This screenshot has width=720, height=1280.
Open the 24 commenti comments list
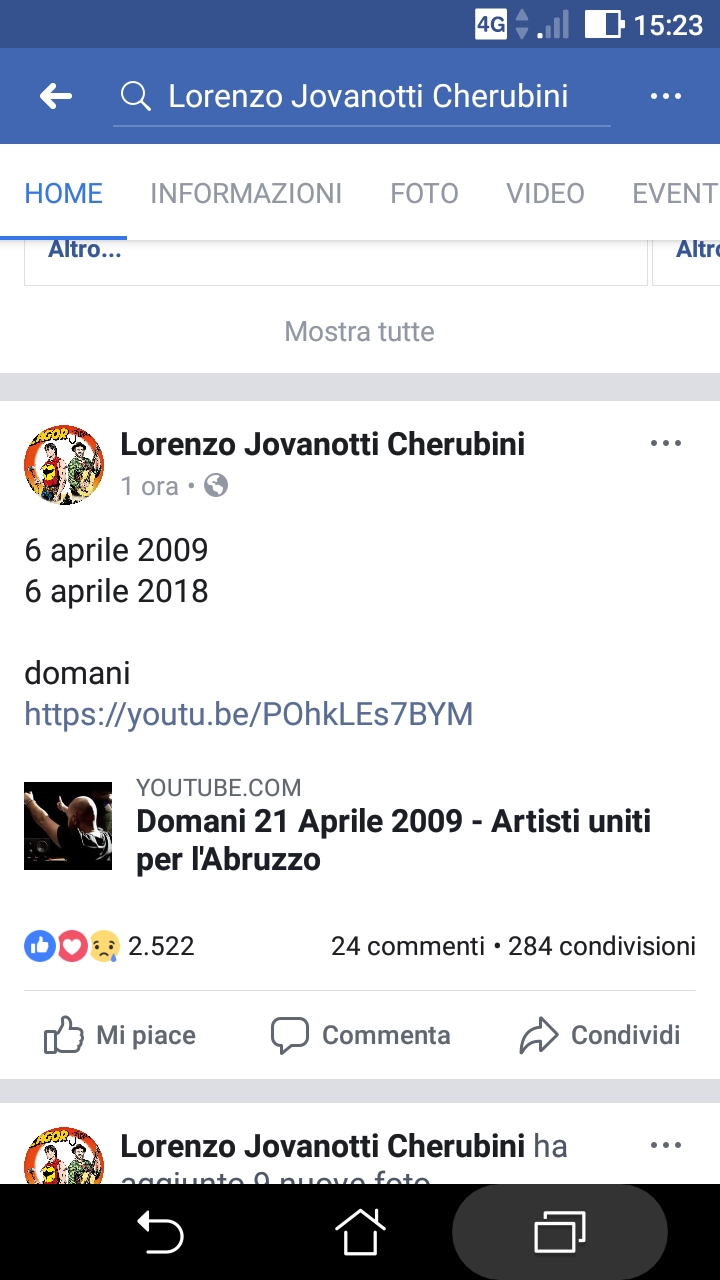coord(407,946)
